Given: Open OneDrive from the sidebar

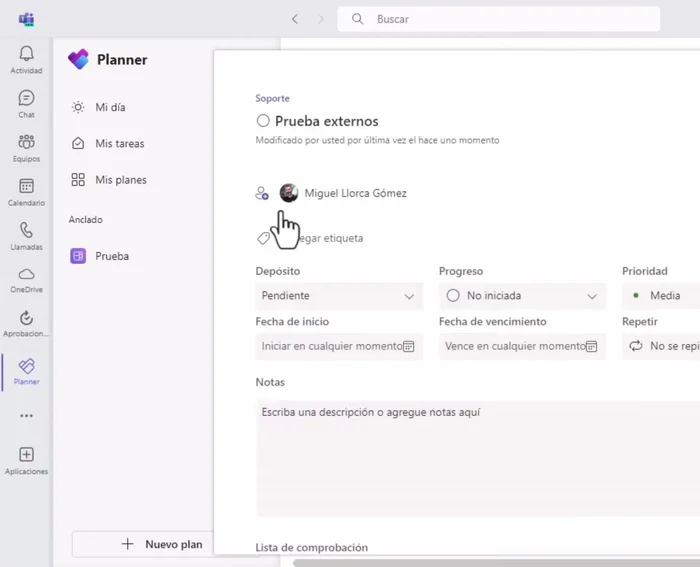Looking at the screenshot, I should 26,279.
